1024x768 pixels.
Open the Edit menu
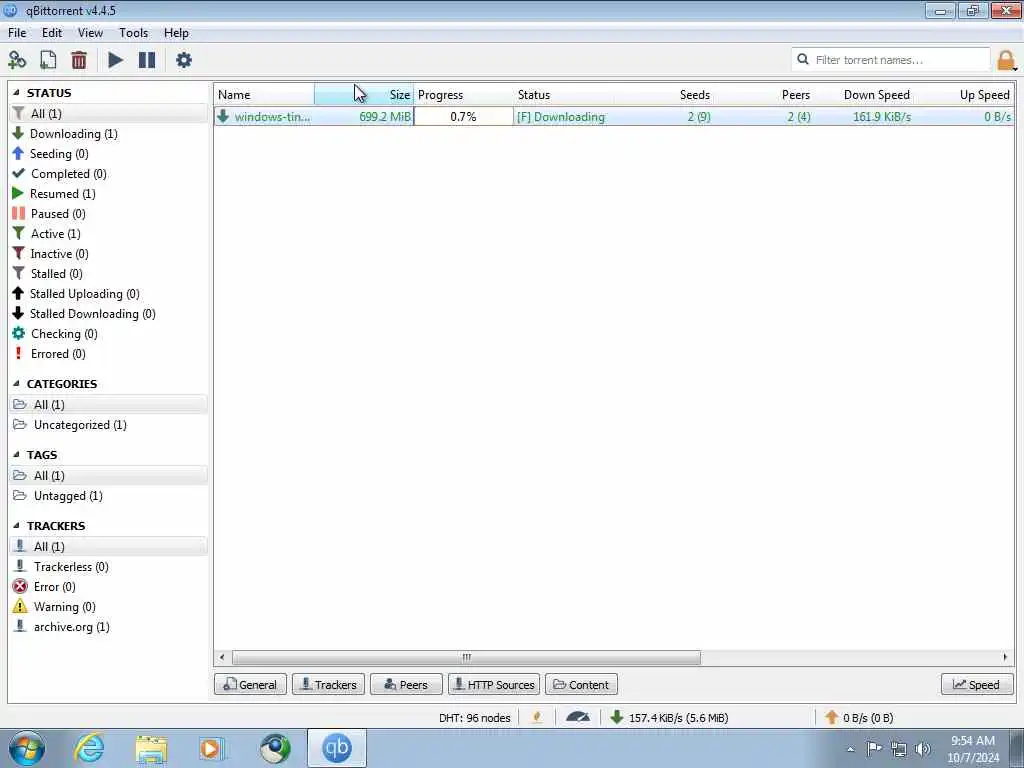[x=52, y=33]
